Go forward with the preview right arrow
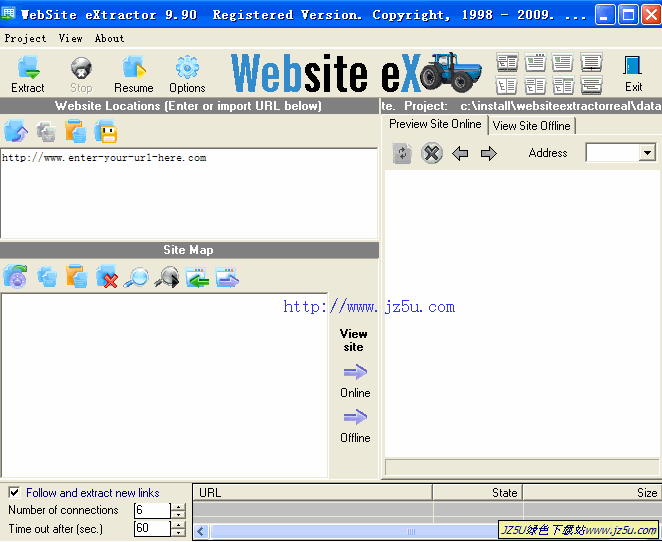 click(x=488, y=153)
